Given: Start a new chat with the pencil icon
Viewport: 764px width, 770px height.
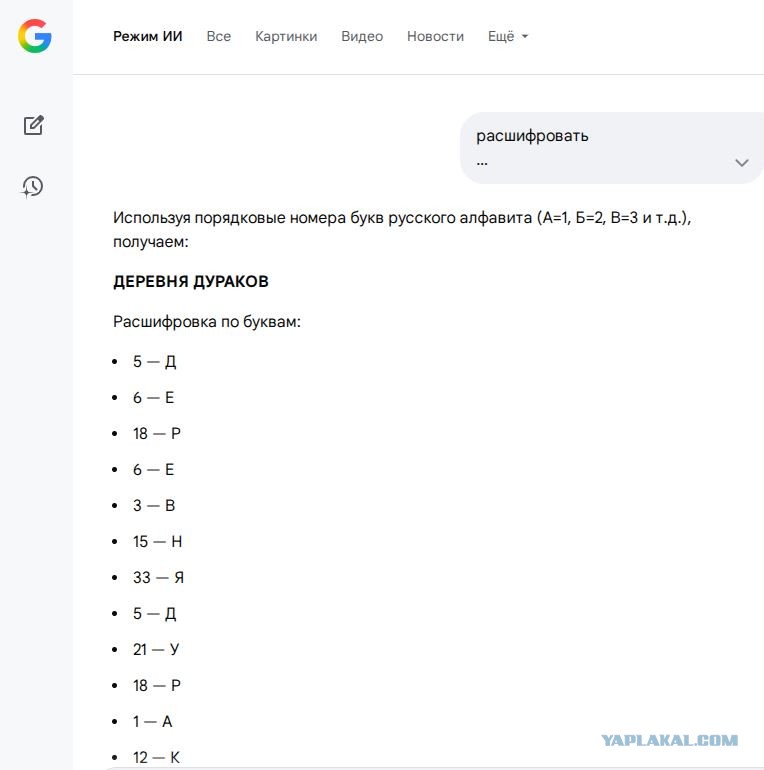Looking at the screenshot, I should pyautogui.click(x=34, y=125).
